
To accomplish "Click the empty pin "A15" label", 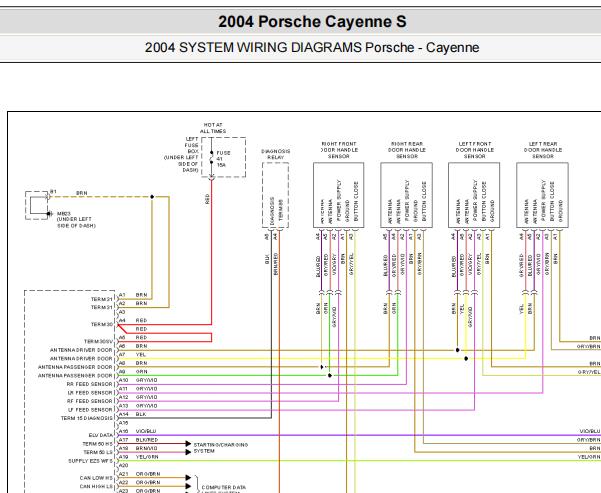I will point(123,422).
